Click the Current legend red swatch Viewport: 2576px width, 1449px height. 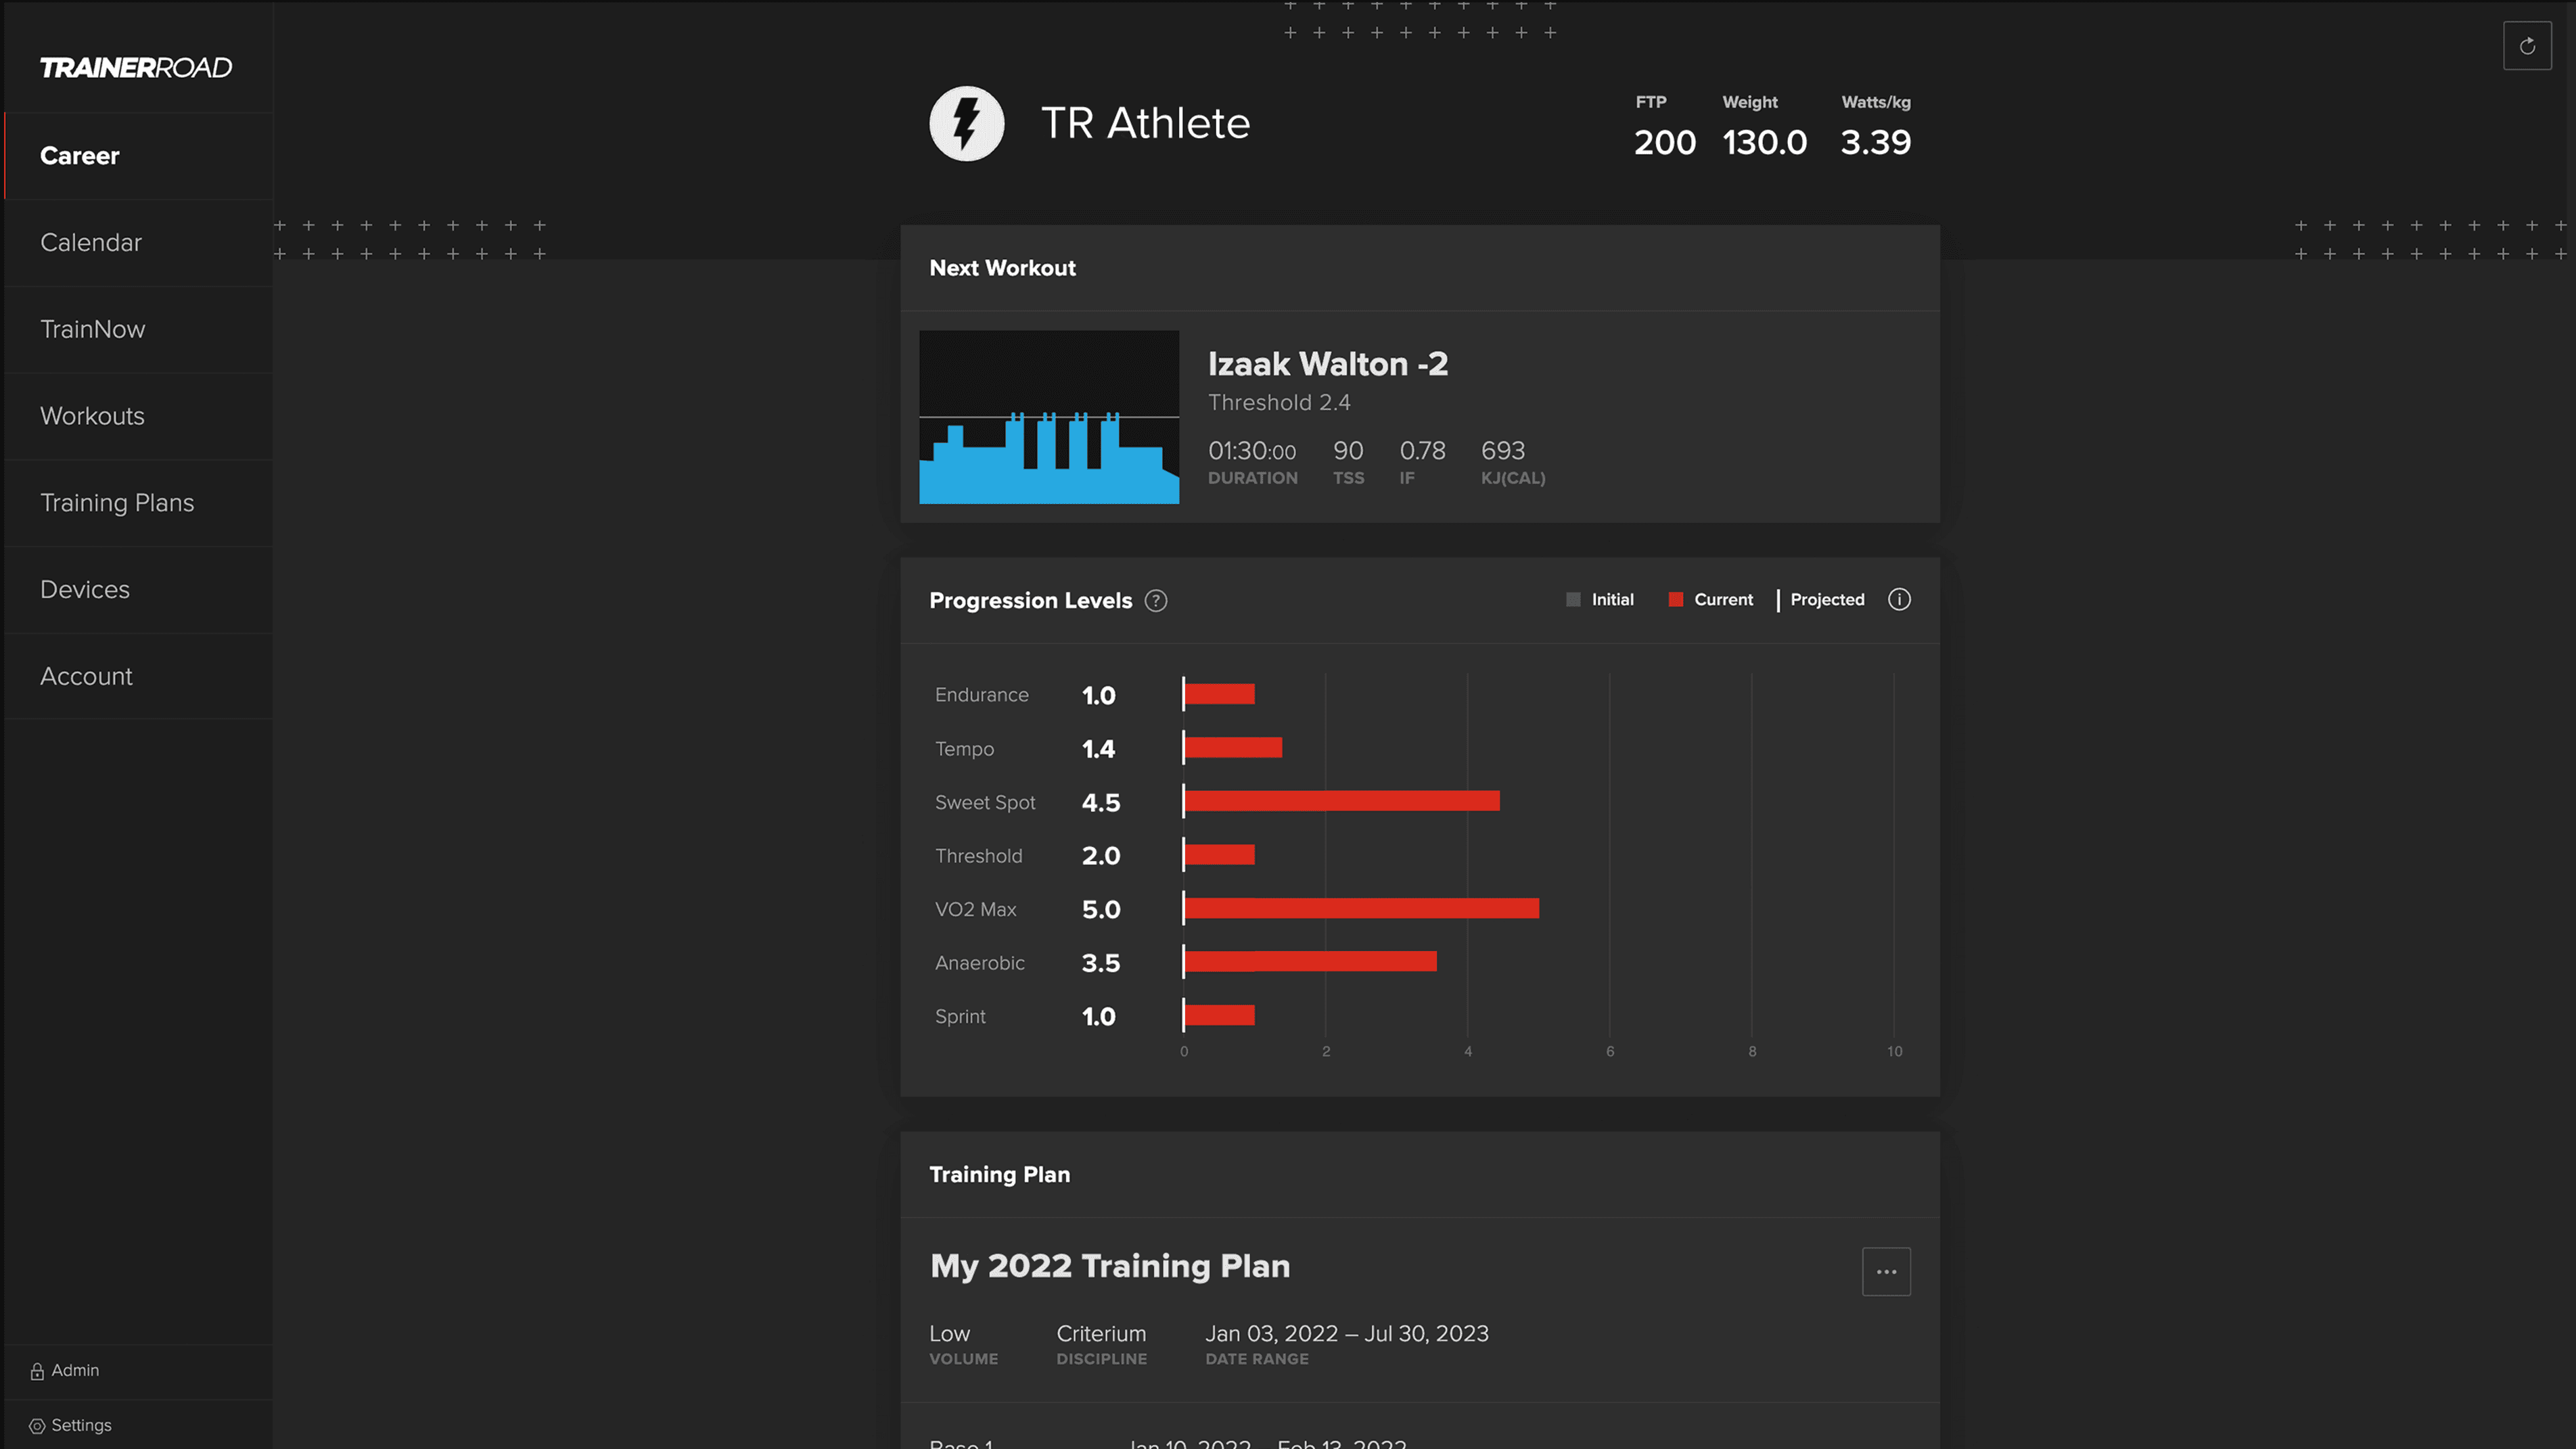[1676, 600]
